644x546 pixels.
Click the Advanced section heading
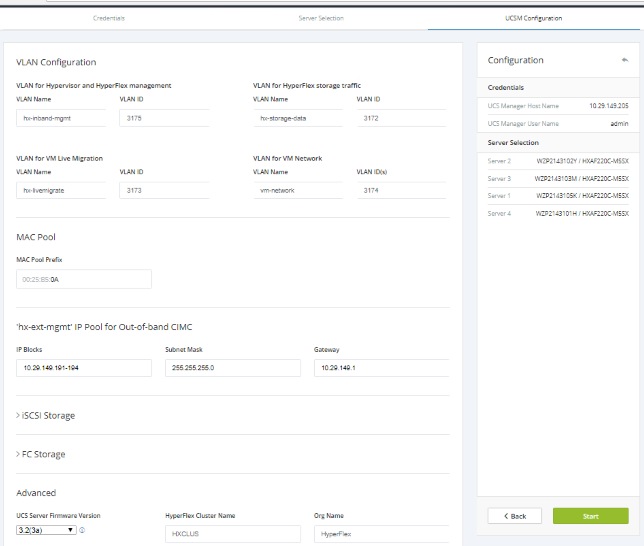point(36,493)
